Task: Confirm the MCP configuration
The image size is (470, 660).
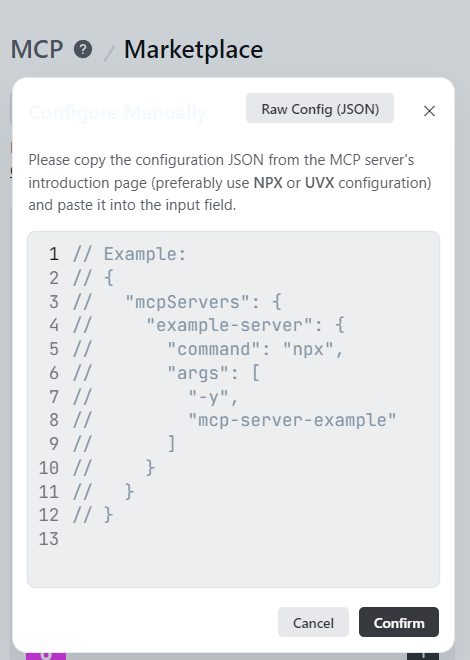Action: 398,622
